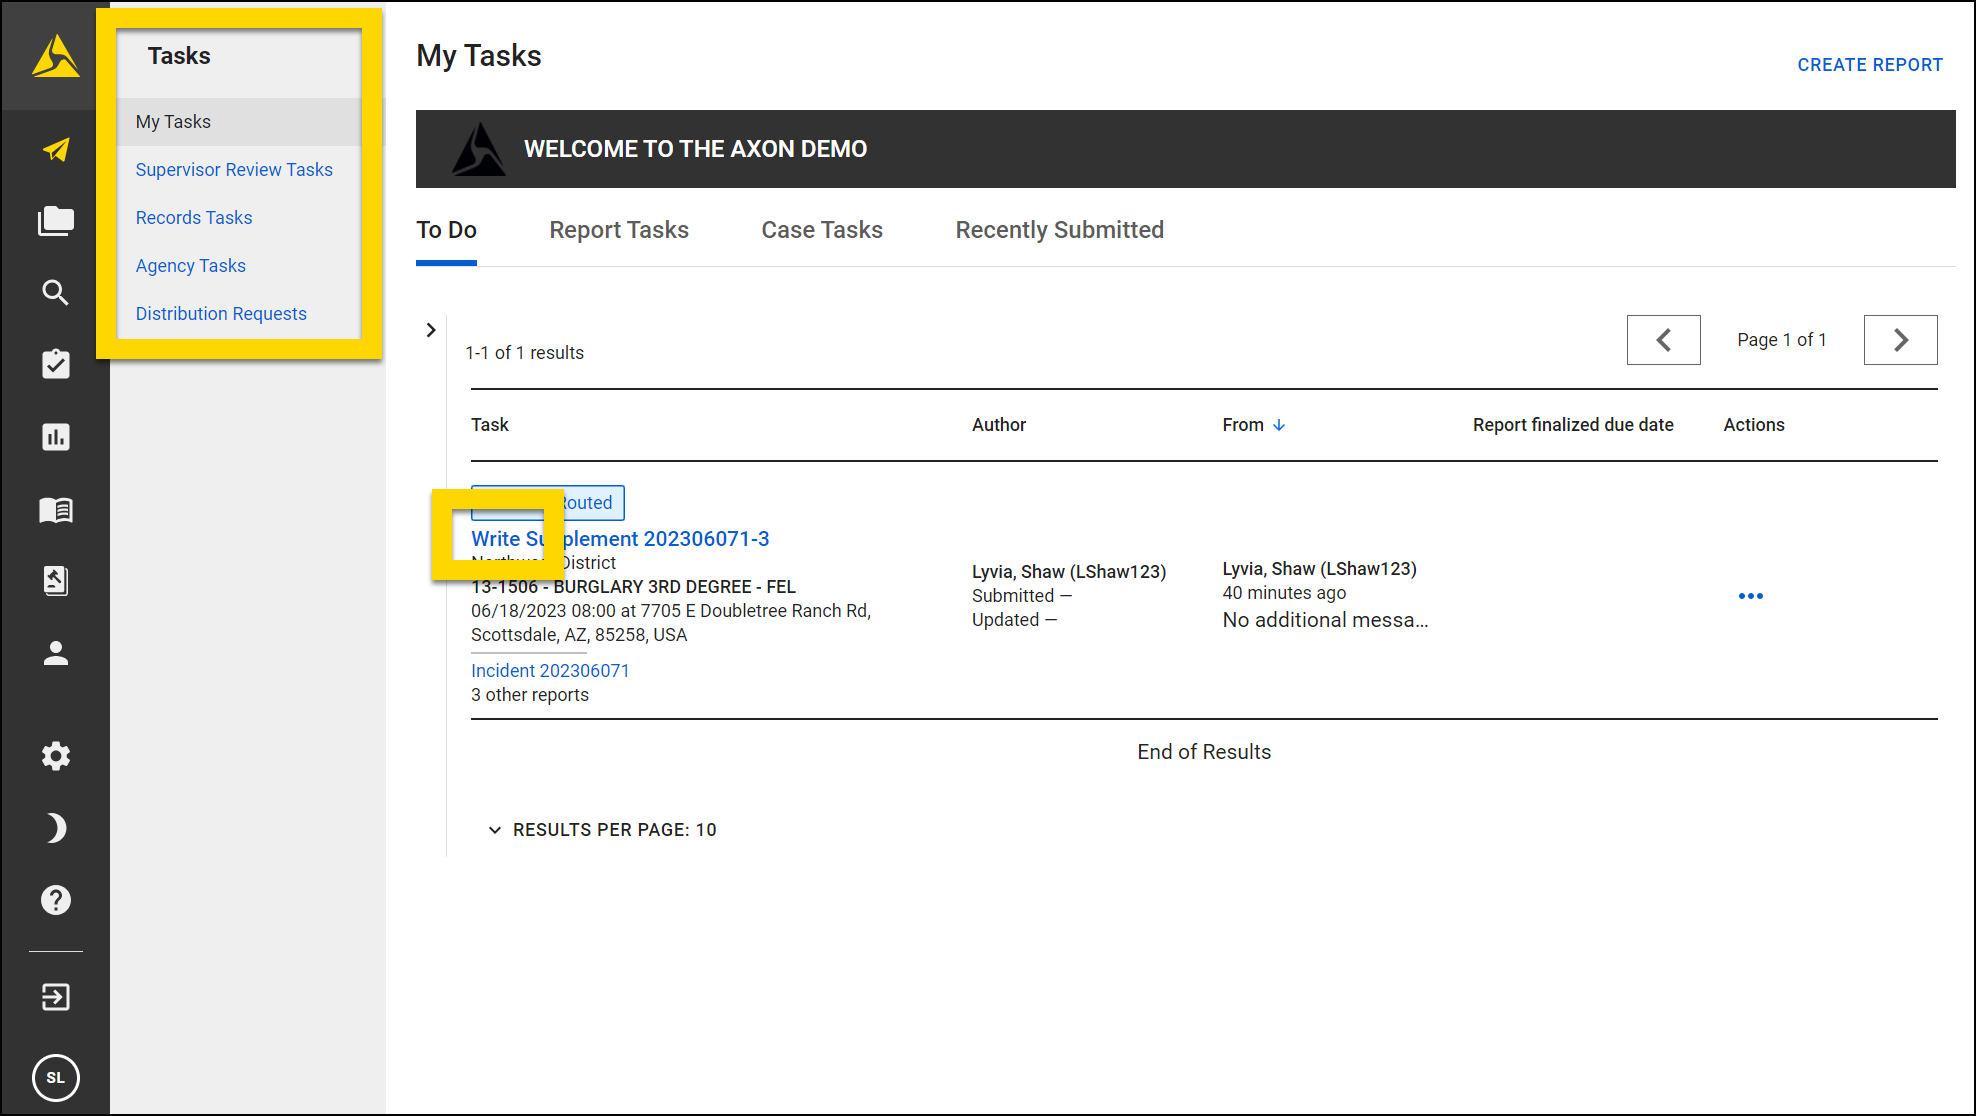This screenshot has width=1976, height=1116.
Task: Open the Results Per Page dropdown
Action: (603, 830)
